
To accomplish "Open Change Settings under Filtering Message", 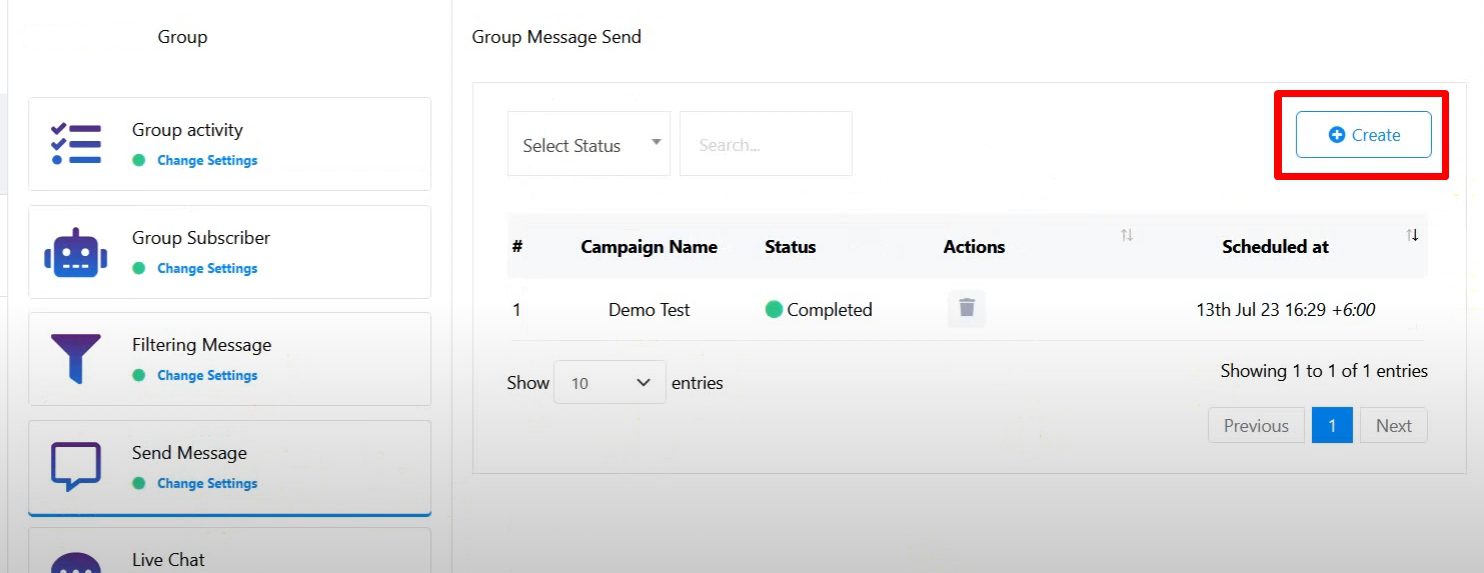I will pyautogui.click(x=207, y=375).
